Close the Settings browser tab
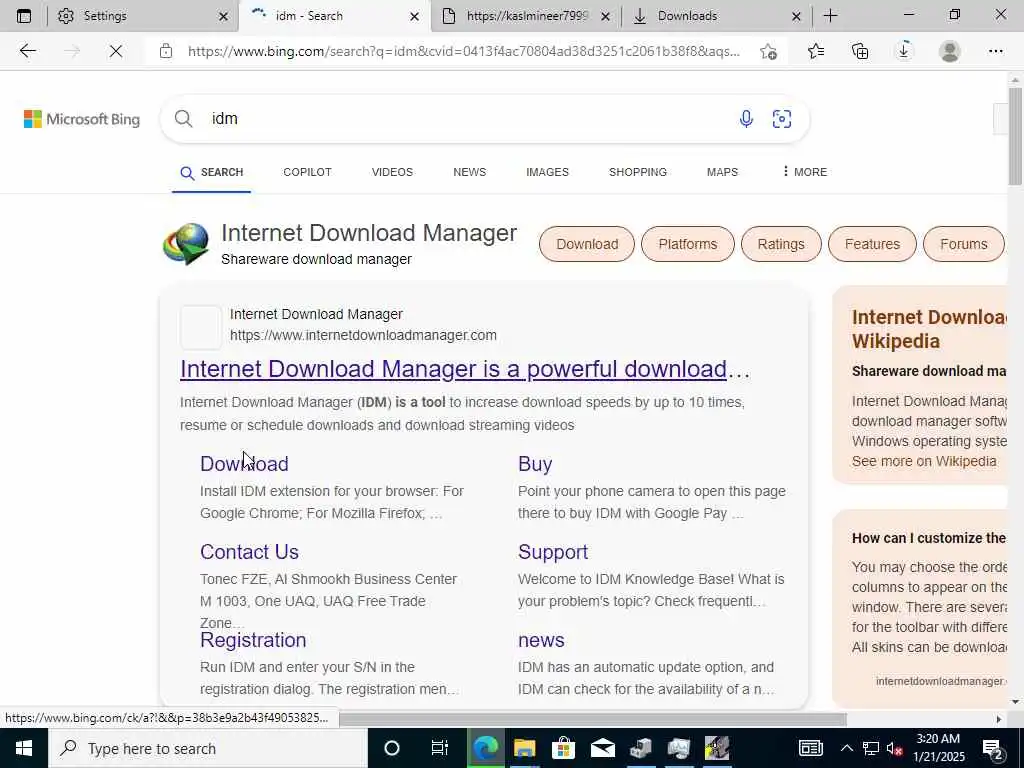The height and width of the screenshot is (768, 1024). click(223, 16)
